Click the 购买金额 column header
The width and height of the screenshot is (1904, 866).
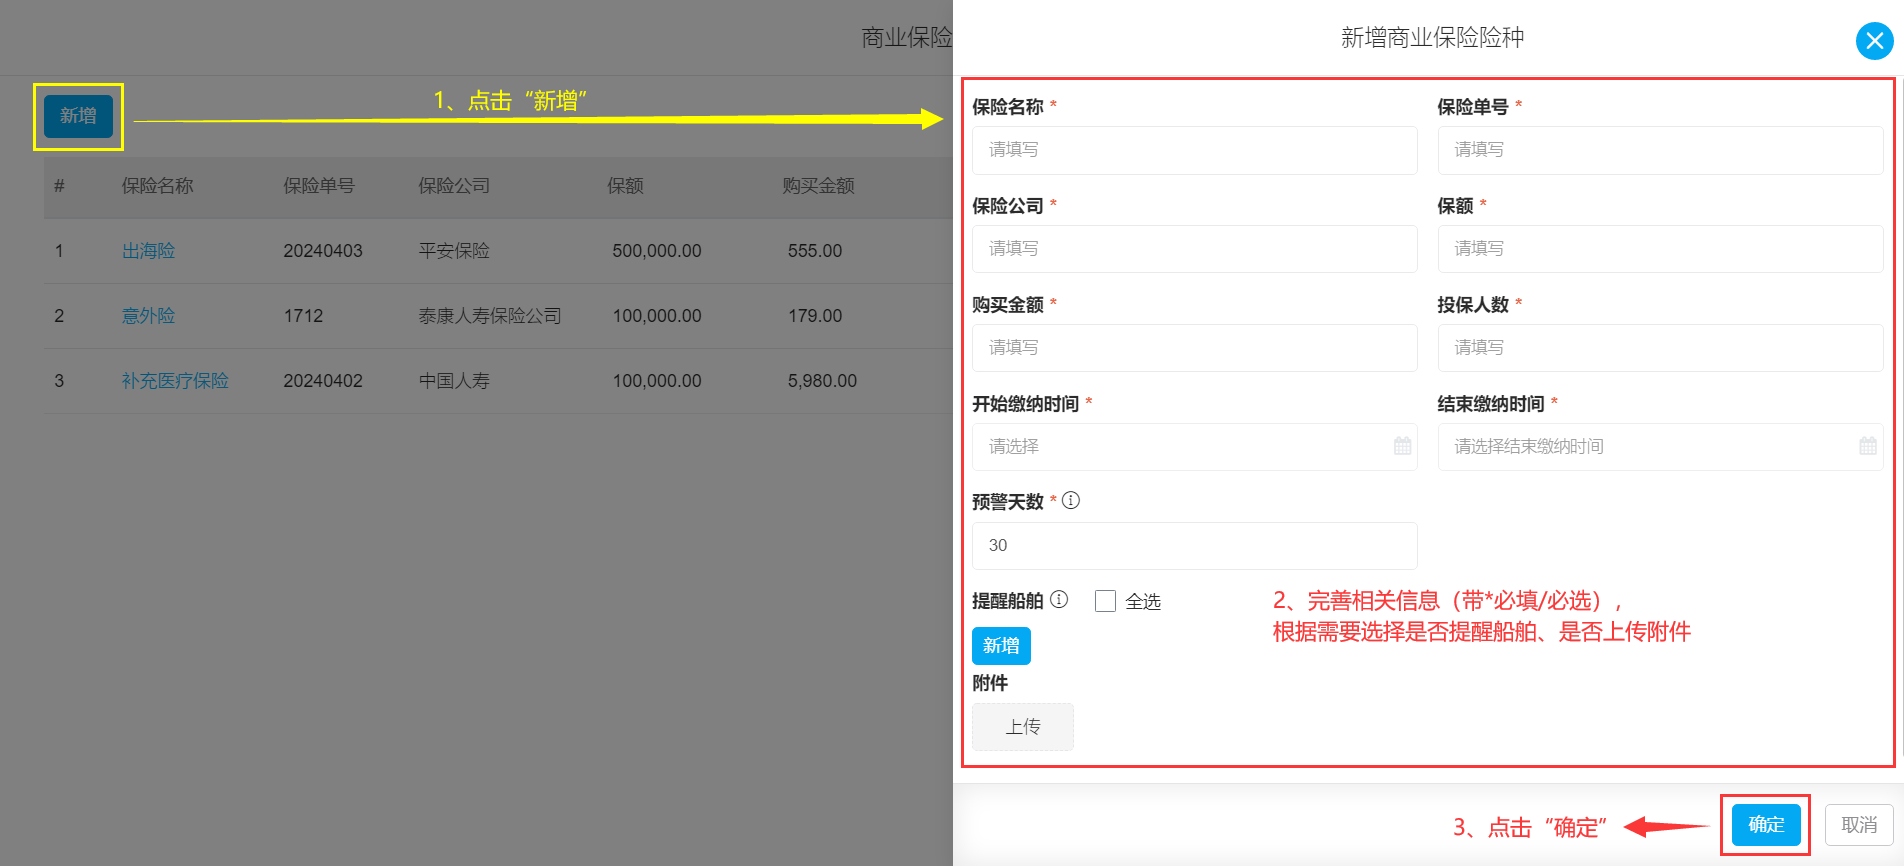[x=818, y=186]
